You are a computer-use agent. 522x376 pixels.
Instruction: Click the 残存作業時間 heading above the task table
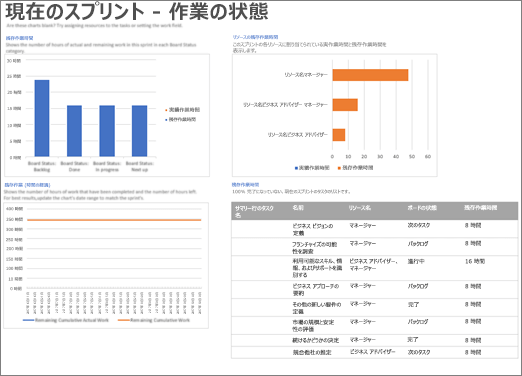245,185
